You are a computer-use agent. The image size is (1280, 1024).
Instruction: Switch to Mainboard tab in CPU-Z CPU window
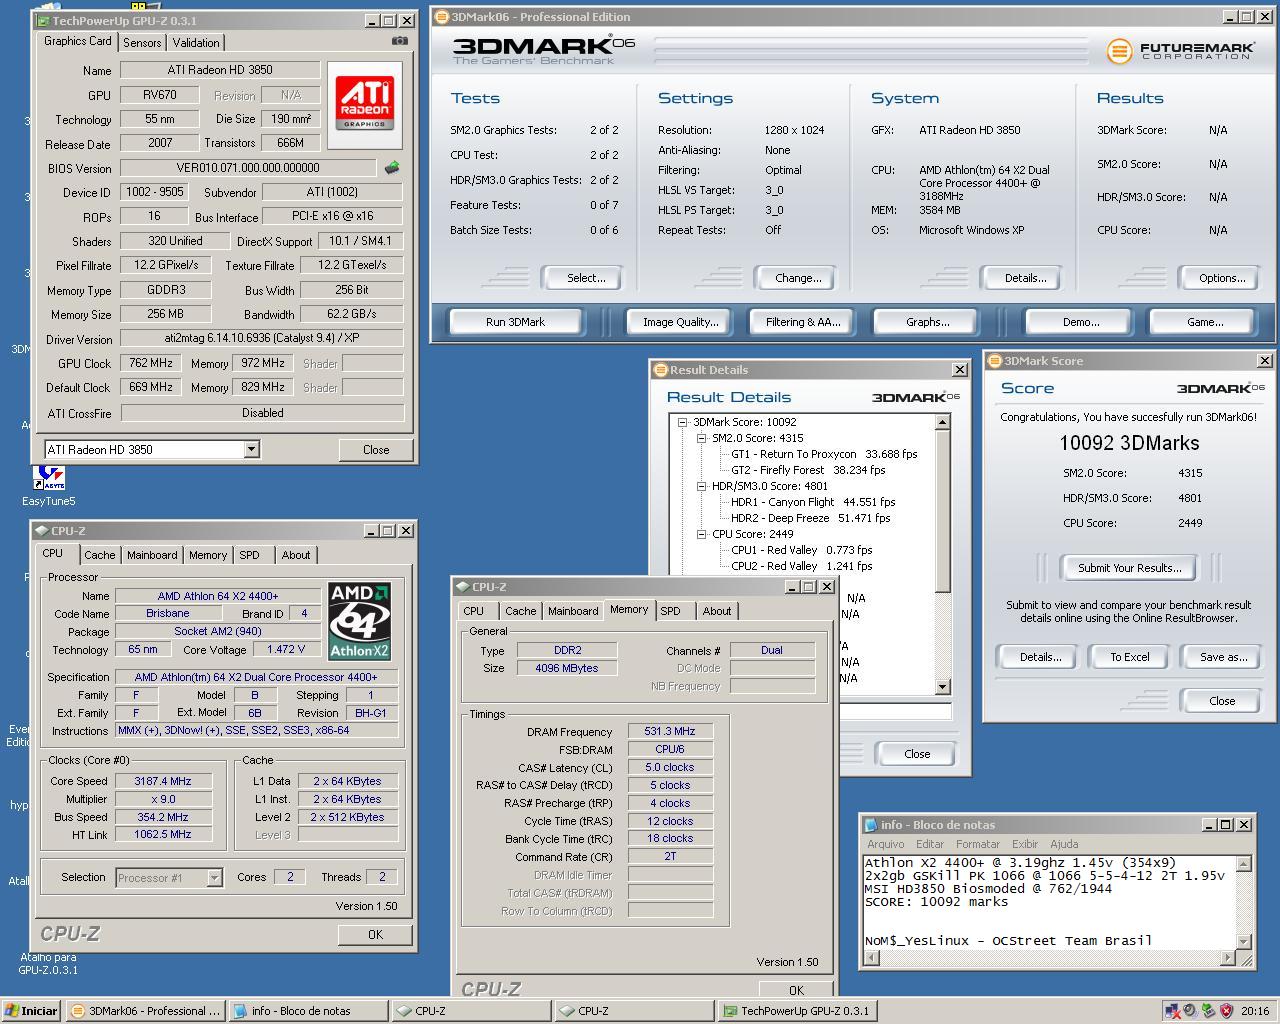click(x=152, y=555)
